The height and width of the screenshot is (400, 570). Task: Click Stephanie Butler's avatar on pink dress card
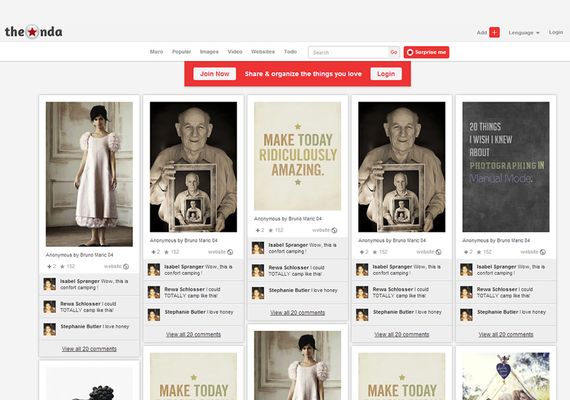(50, 329)
